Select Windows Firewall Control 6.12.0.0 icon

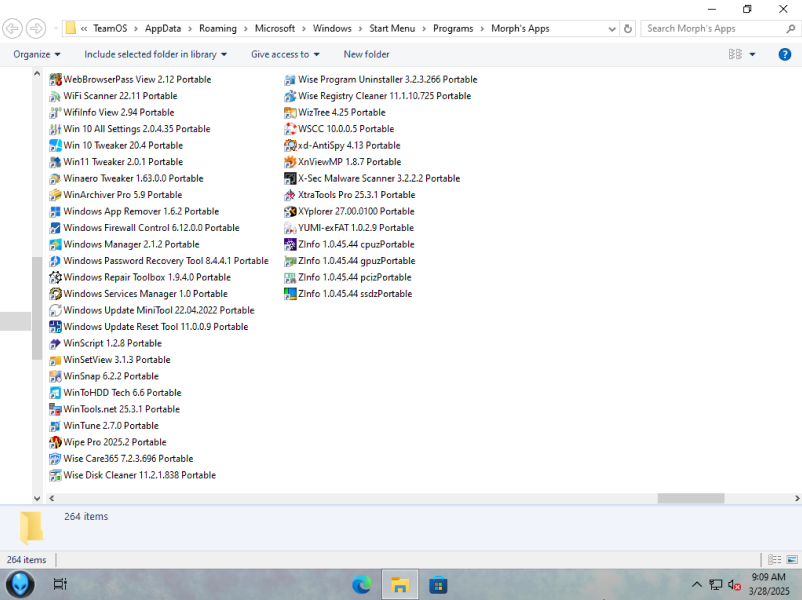55,228
